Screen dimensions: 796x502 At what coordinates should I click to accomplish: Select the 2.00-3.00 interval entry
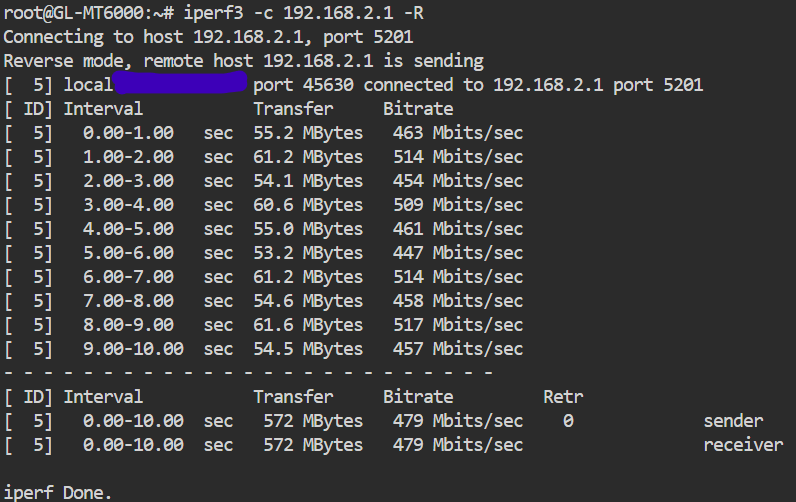(x=128, y=181)
